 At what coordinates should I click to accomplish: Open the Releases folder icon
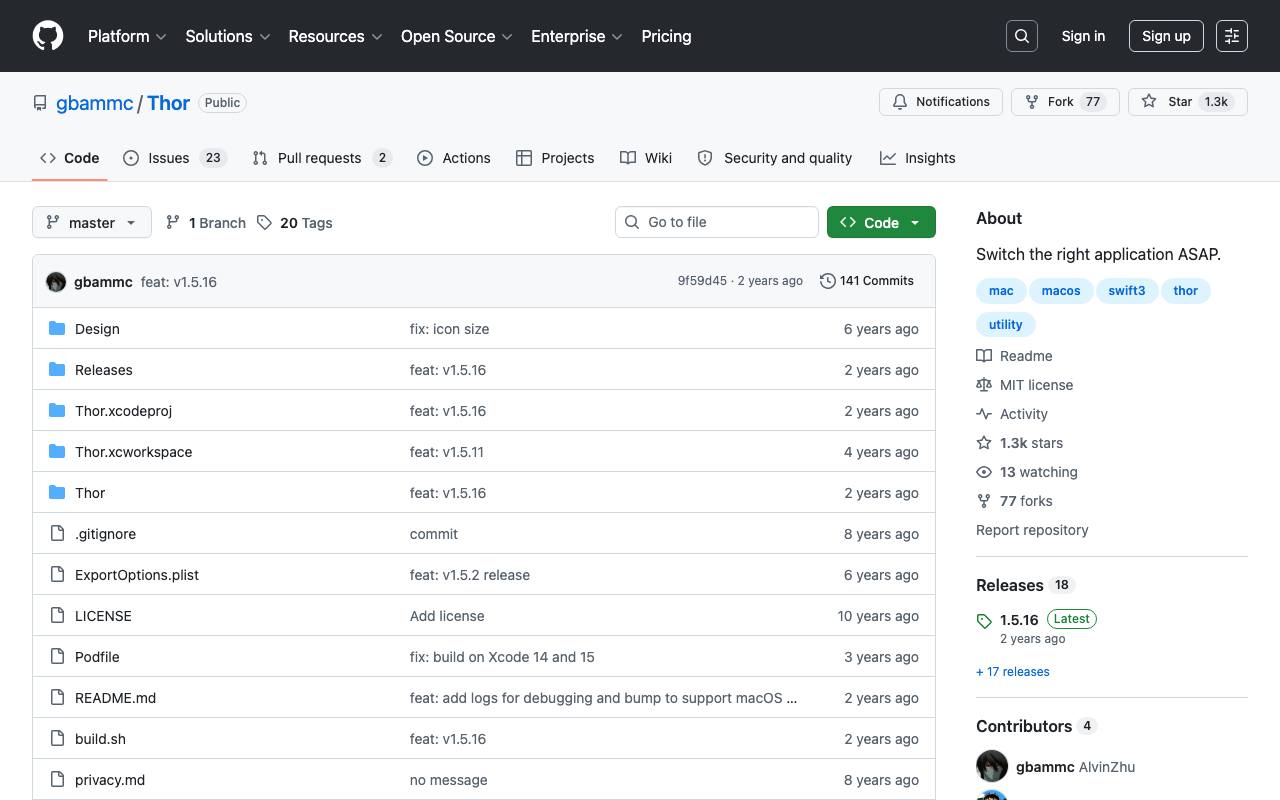[x=57, y=370]
